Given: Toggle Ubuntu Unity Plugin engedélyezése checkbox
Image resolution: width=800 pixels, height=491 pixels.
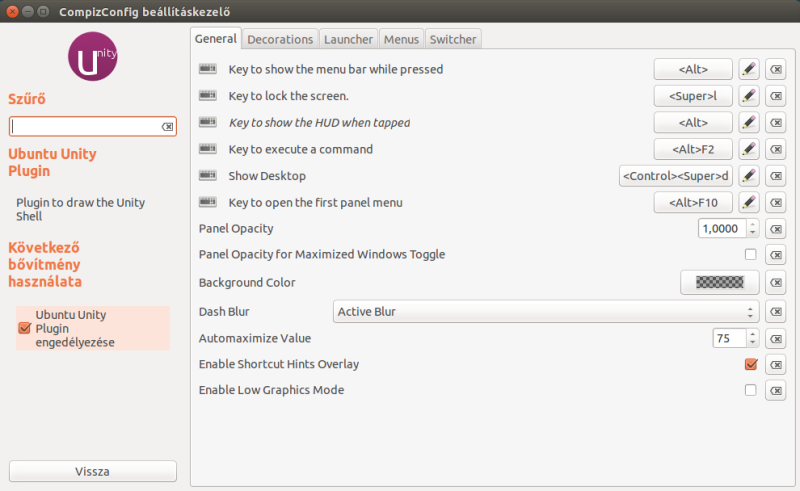Looking at the screenshot, I should [x=24, y=328].
